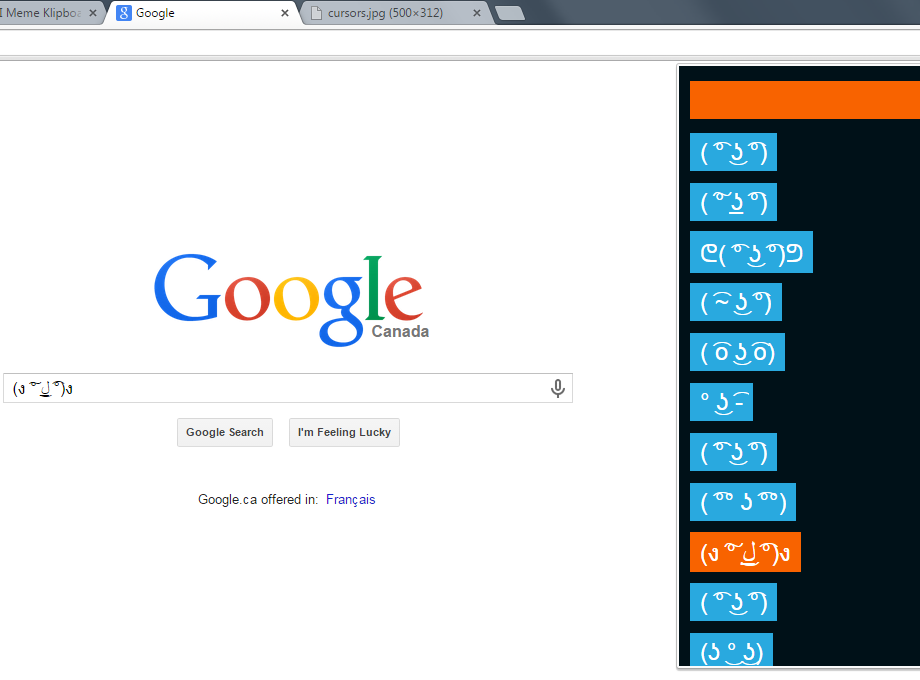Close the Meme Klipboard tab
The image size is (920, 680).
click(93, 13)
